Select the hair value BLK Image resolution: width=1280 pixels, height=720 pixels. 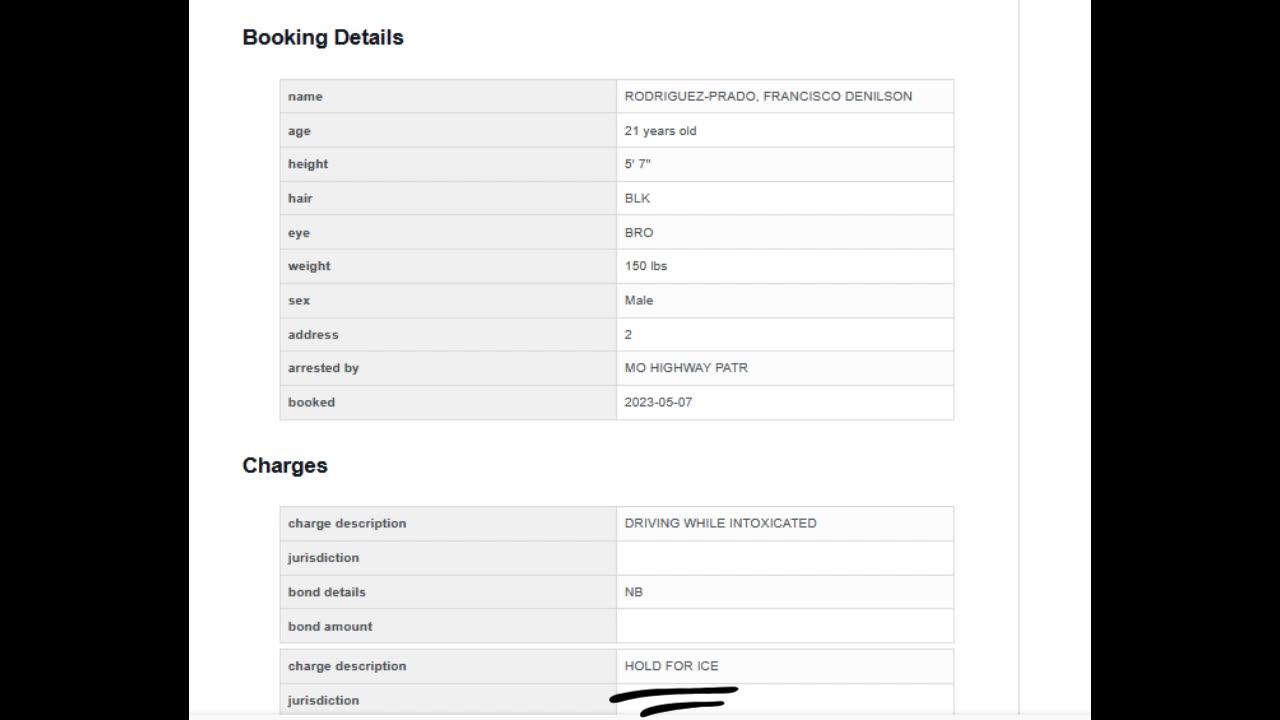(x=637, y=198)
